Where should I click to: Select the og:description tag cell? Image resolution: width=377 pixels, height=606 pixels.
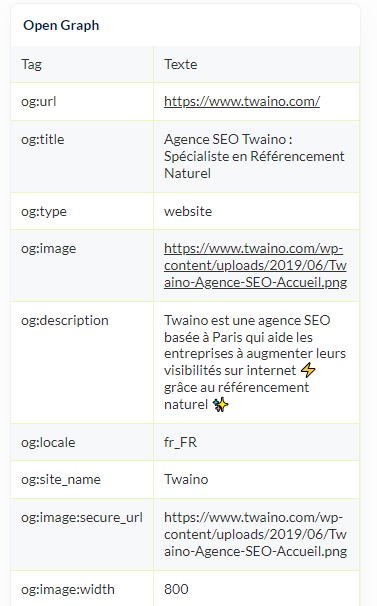[x=82, y=363]
